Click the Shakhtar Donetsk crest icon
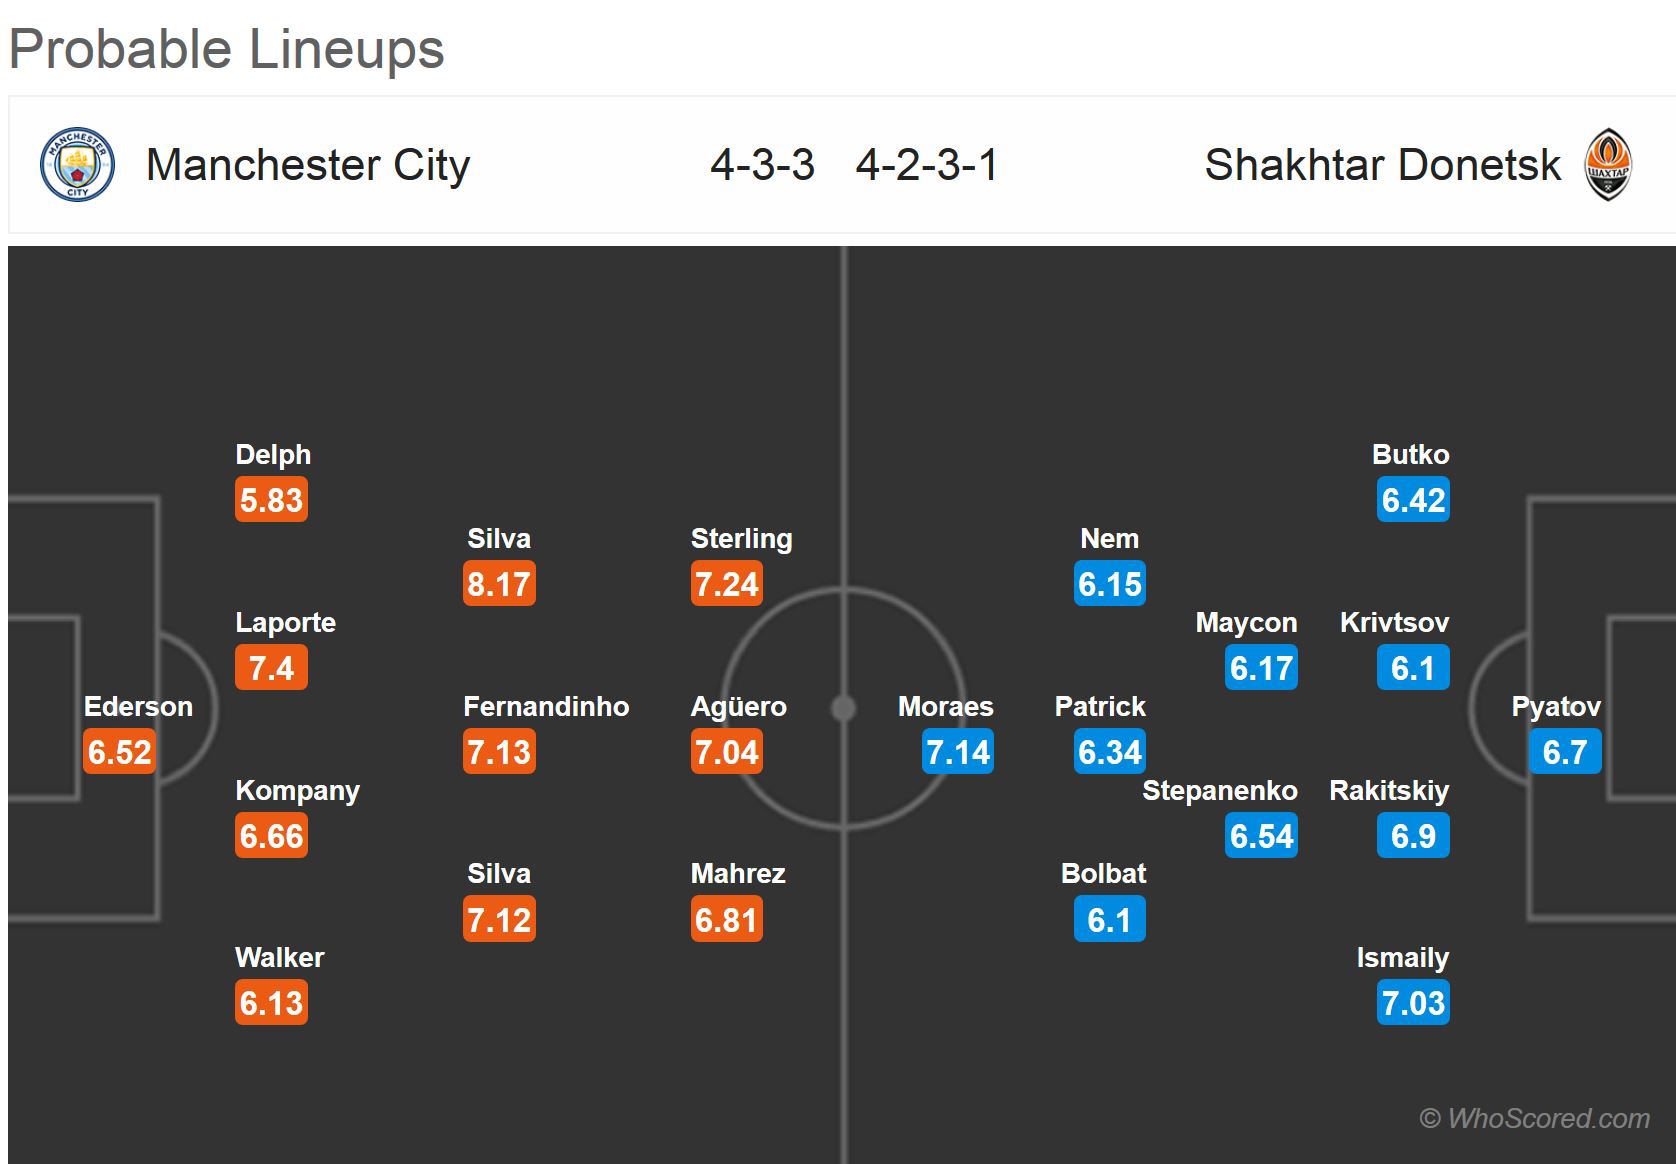Screen dimensions: 1676x1164 [1608, 165]
